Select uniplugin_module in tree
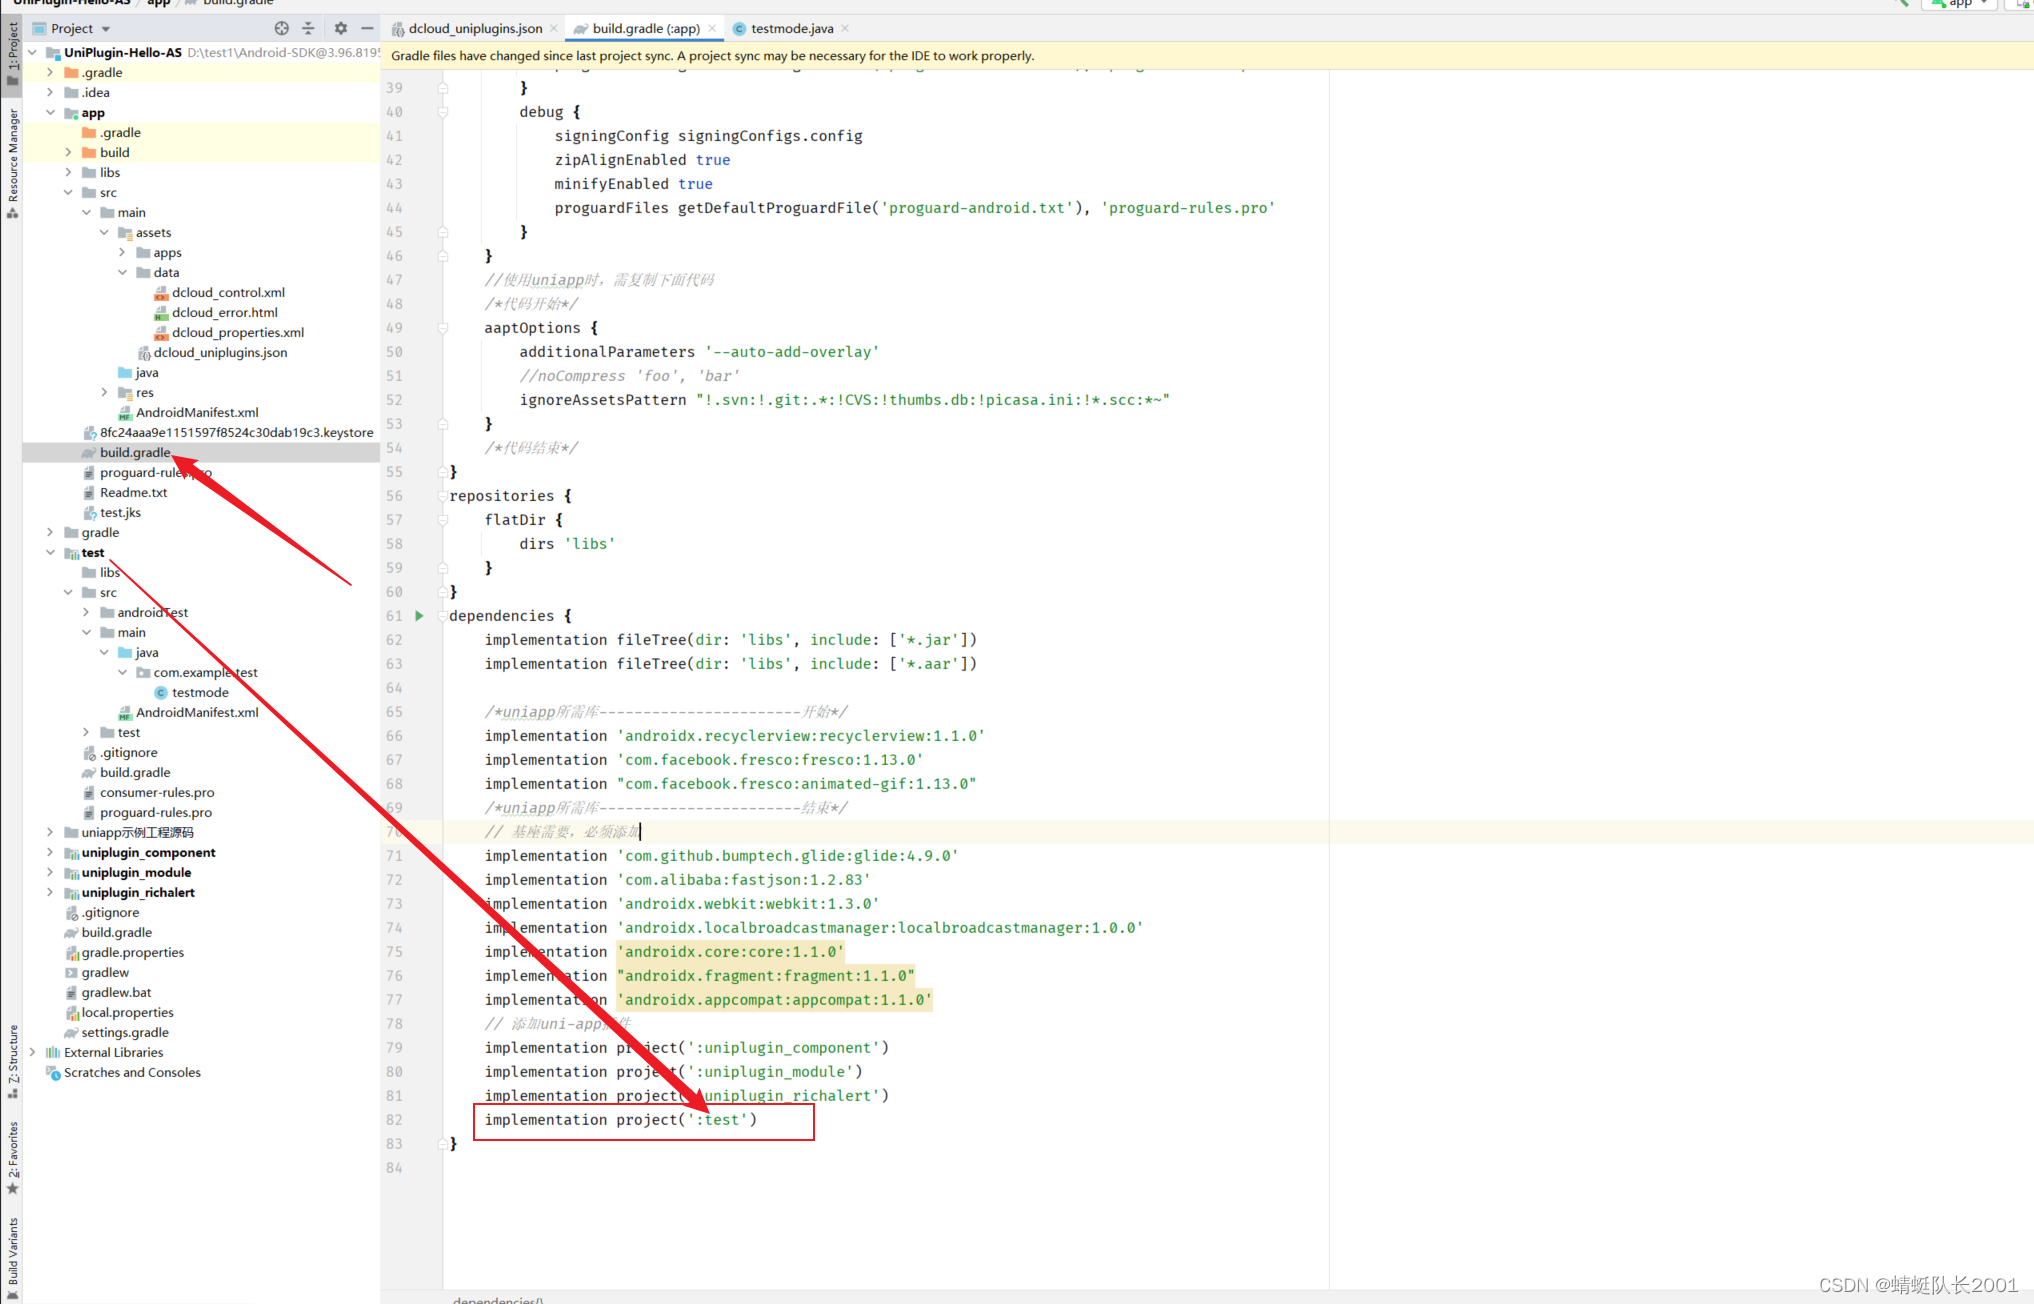 136,872
